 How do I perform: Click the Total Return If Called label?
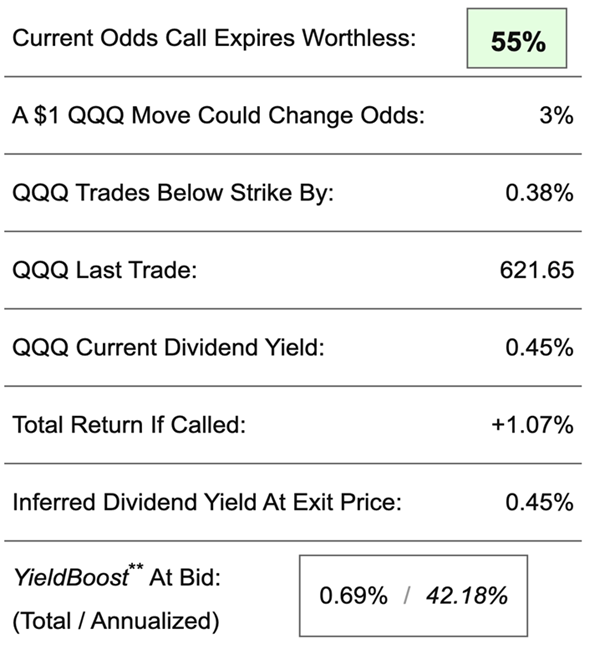pyautogui.click(x=129, y=424)
